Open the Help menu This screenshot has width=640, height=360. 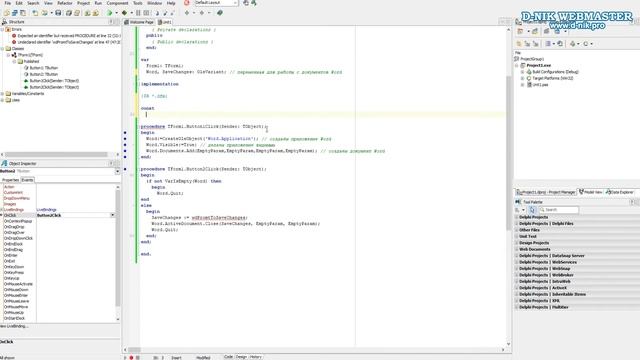coord(171,3)
